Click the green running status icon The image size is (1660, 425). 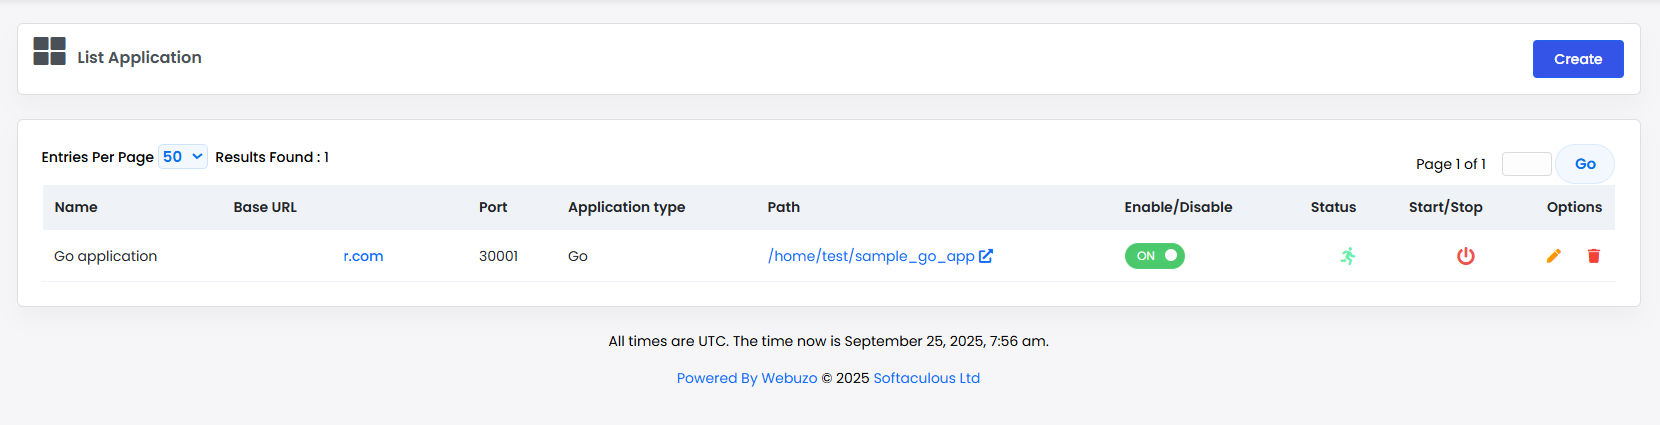1348,256
